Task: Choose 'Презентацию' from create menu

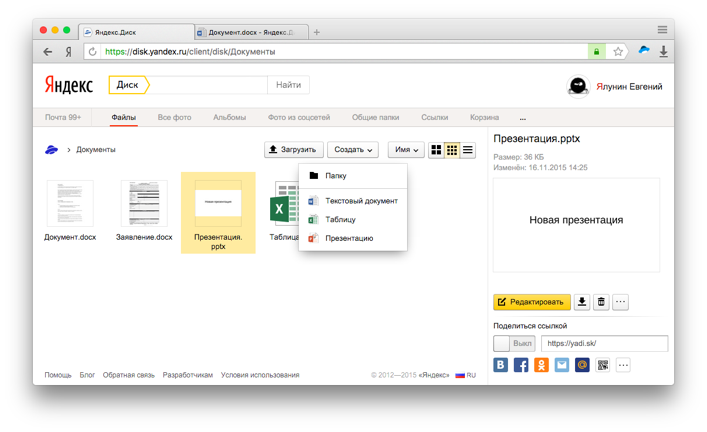Action: 353,238
